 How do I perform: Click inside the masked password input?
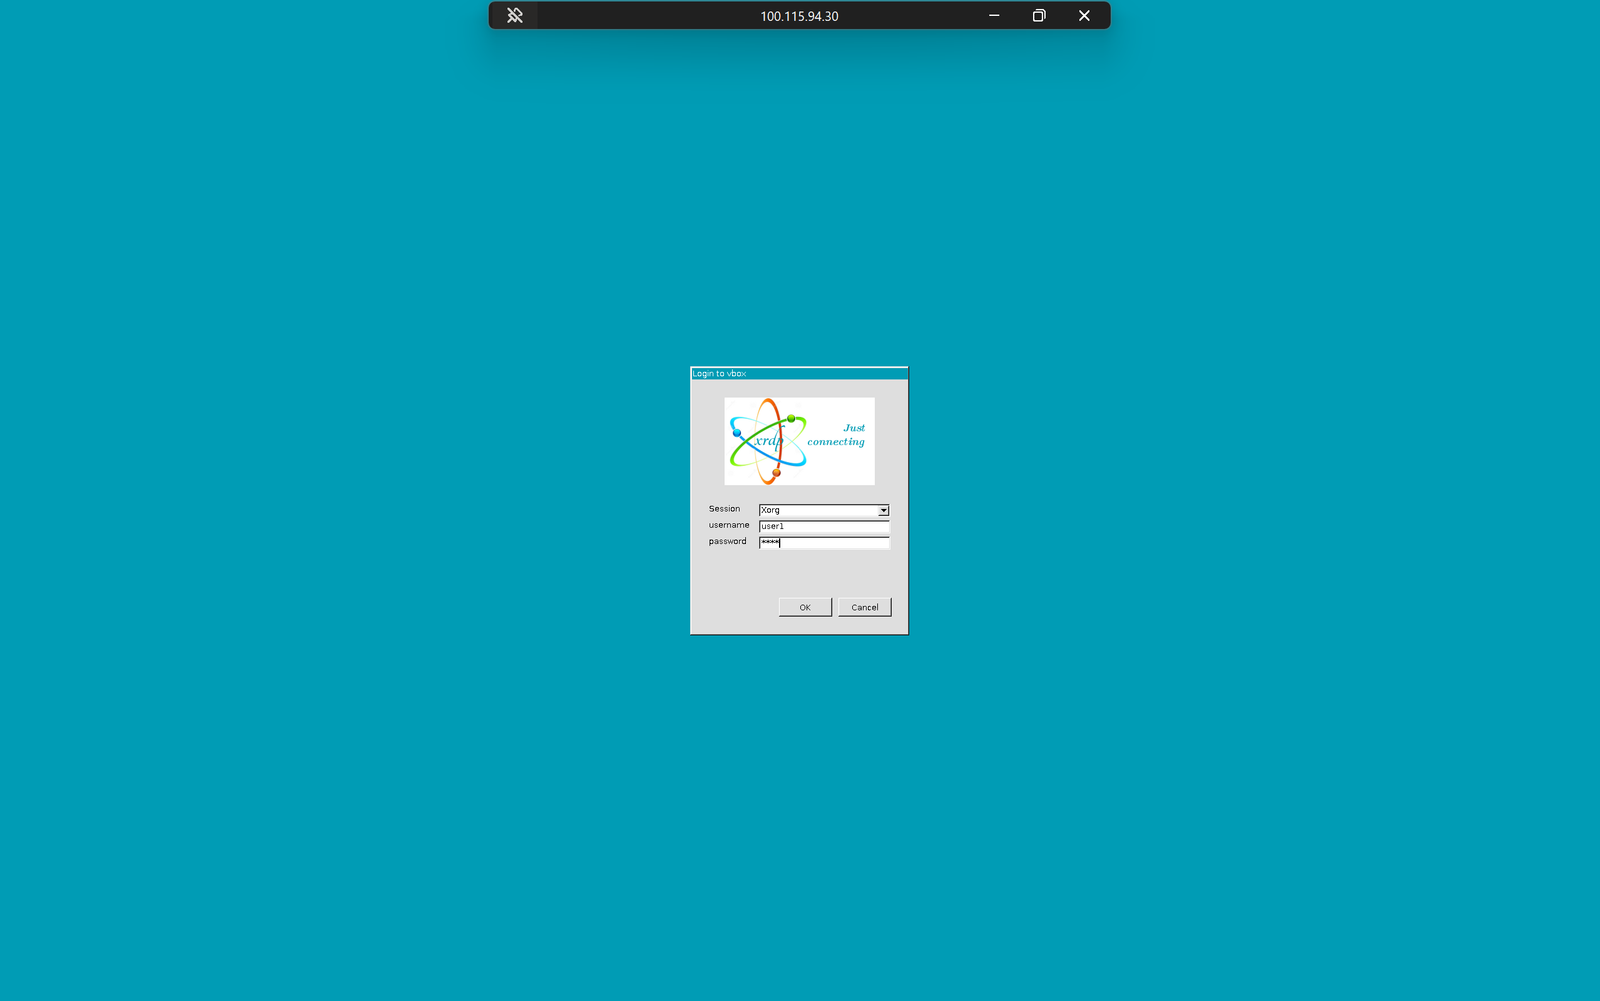coord(823,542)
